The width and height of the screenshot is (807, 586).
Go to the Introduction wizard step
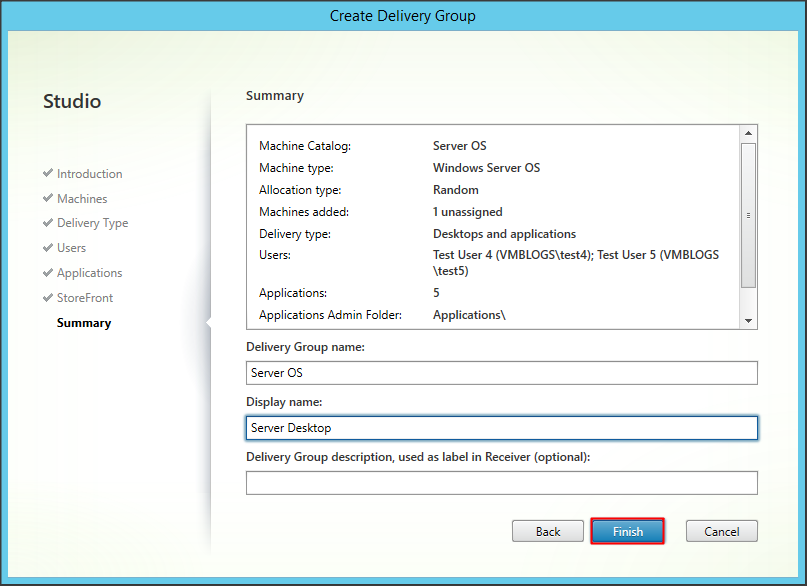[89, 174]
